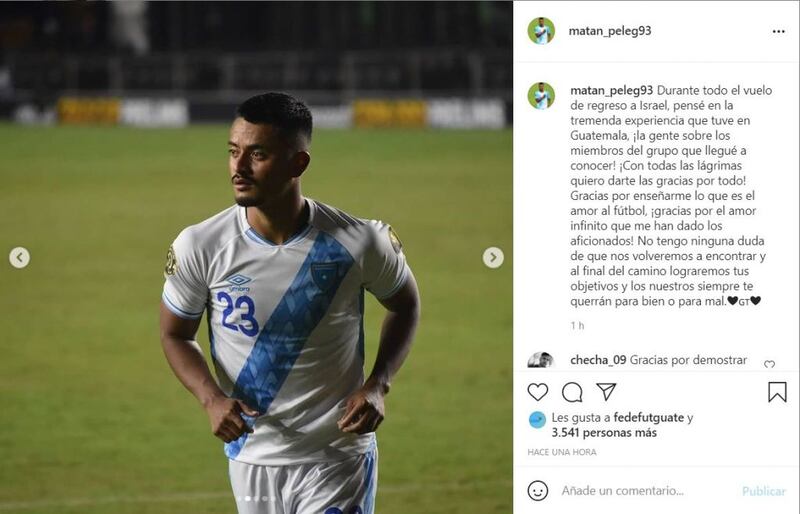The height and width of the screenshot is (514, 800).
Task: Select carousel pagination dots under photo
Action: (256, 499)
